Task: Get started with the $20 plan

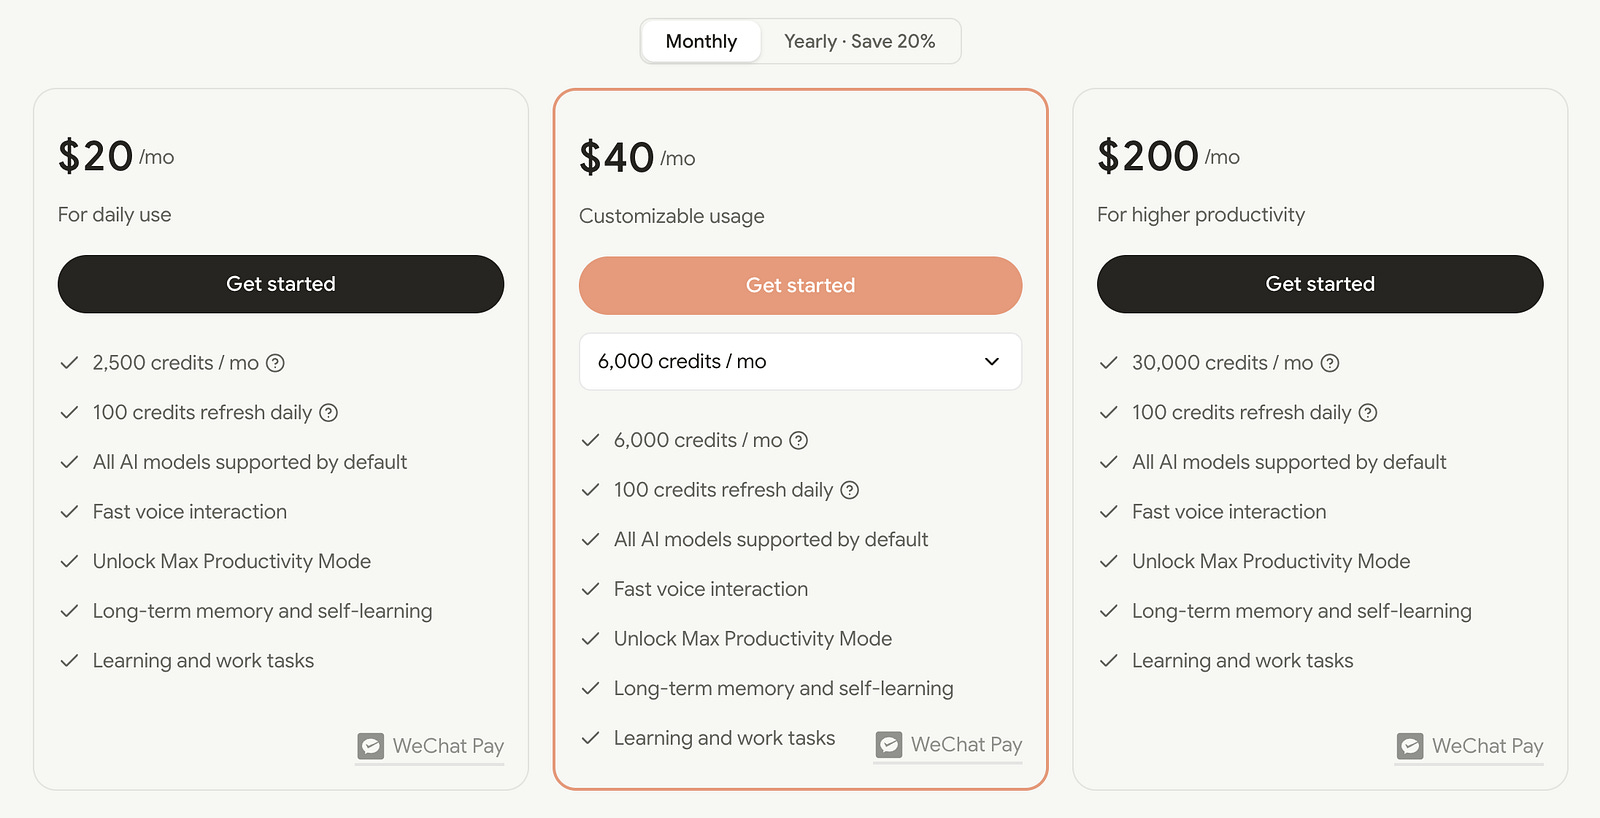Action: (281, 284)
